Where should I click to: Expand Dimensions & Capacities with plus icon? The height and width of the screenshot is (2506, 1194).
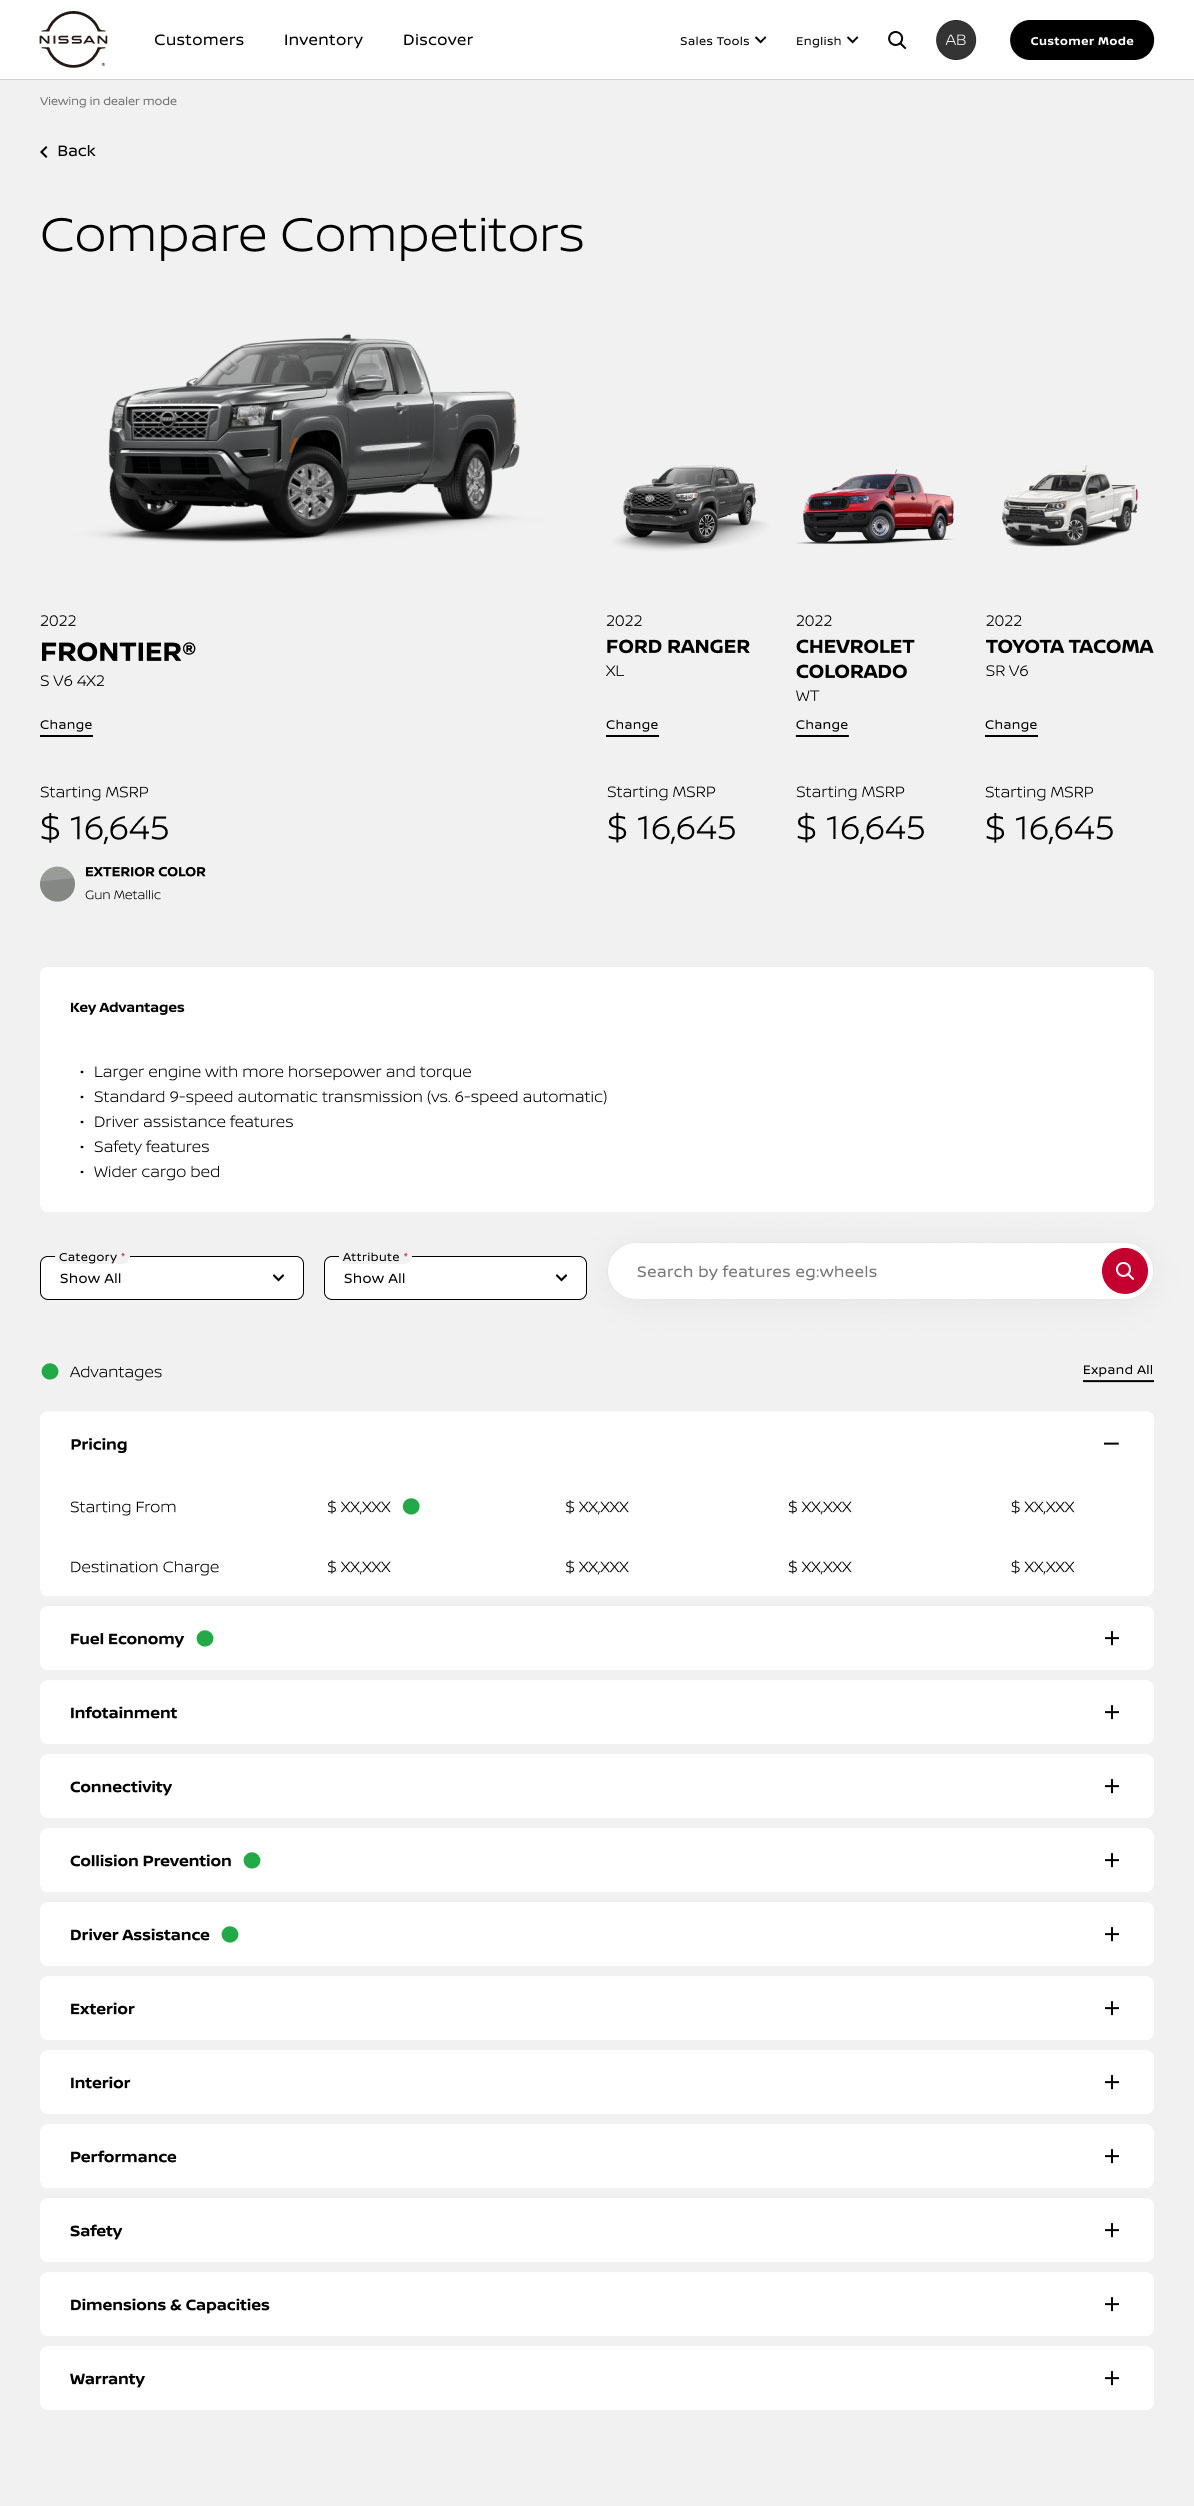pos(1111,2304)
